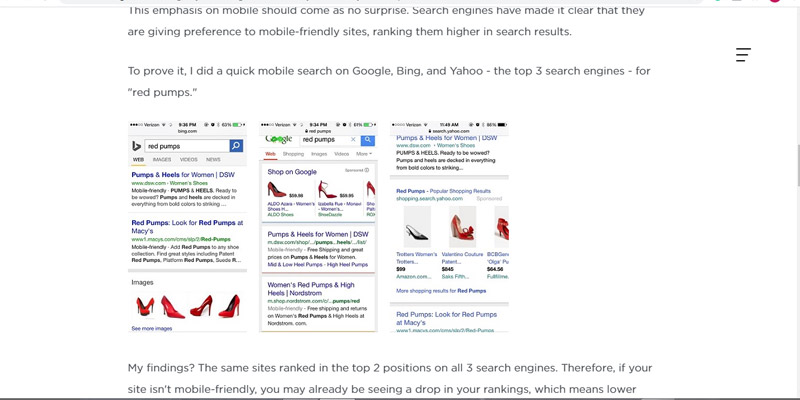Image resolution: width=800 pixels, height=400 pixels.
Task: Clear the Google red pumps search box
Action: pyautogui.click(x=353, y=140)
